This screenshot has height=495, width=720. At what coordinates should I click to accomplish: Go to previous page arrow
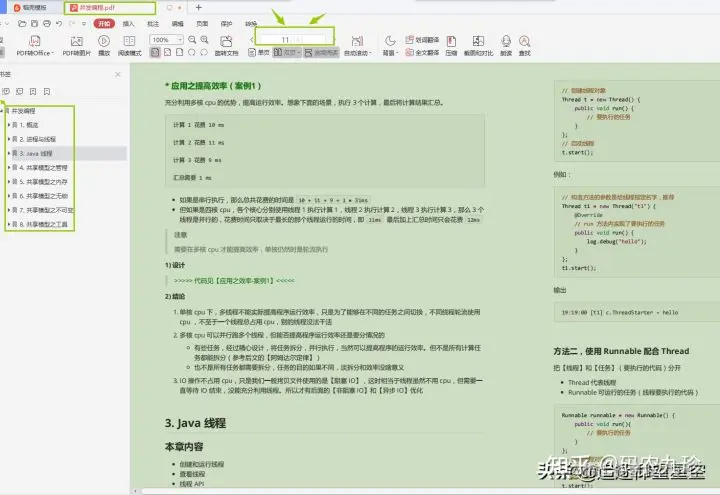[252, 40]
